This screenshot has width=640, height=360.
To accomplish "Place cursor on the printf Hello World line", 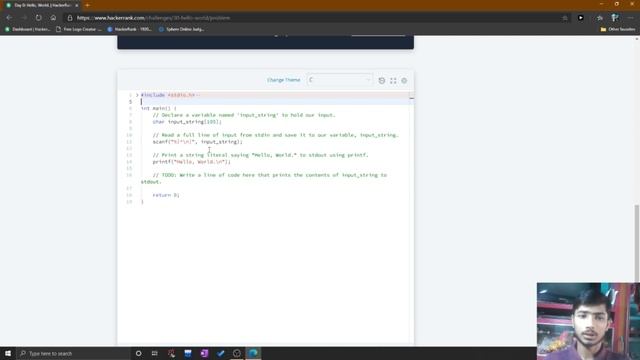I will [191, 162].
